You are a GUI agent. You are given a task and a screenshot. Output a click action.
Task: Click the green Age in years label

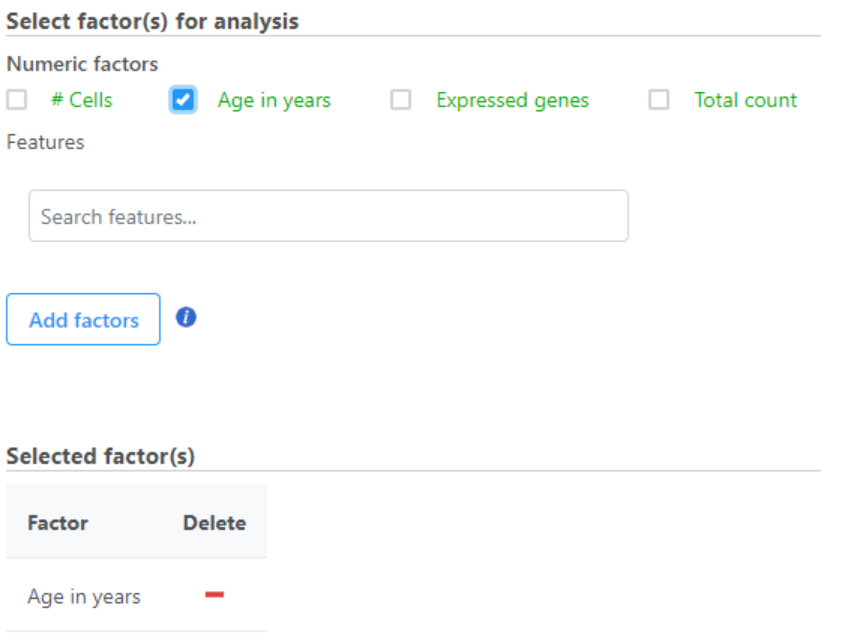(274, 101)
